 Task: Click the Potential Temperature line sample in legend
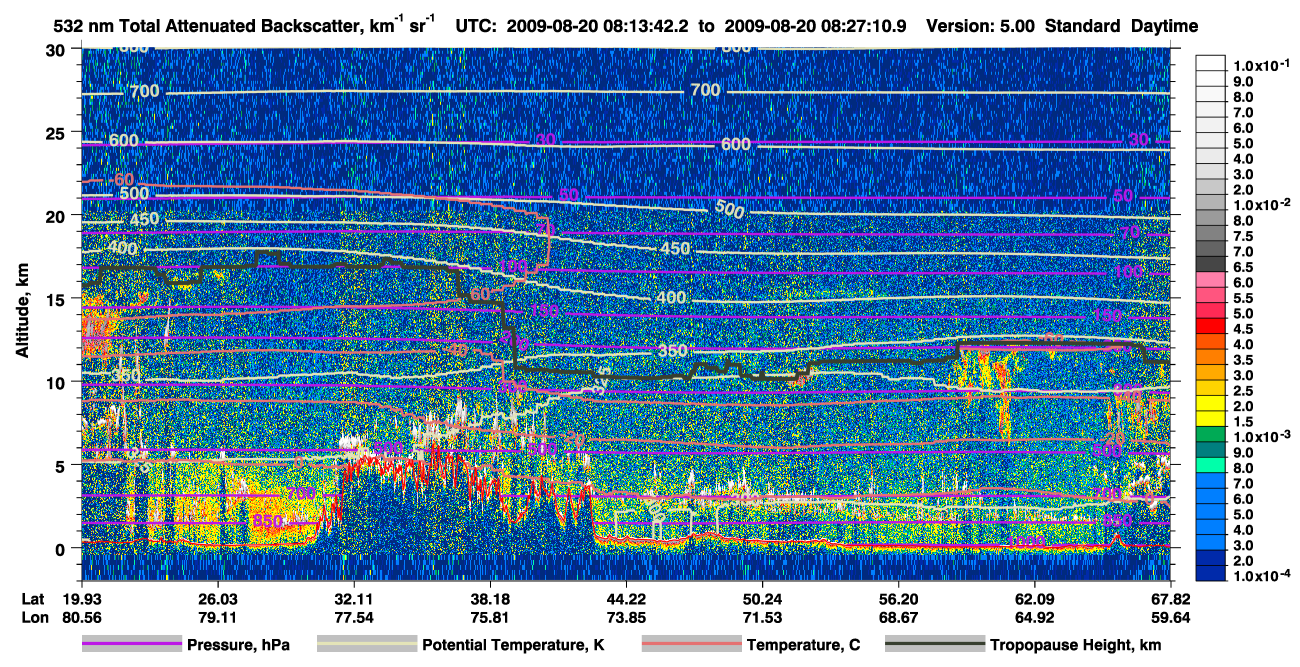click(x=367, y=645)
